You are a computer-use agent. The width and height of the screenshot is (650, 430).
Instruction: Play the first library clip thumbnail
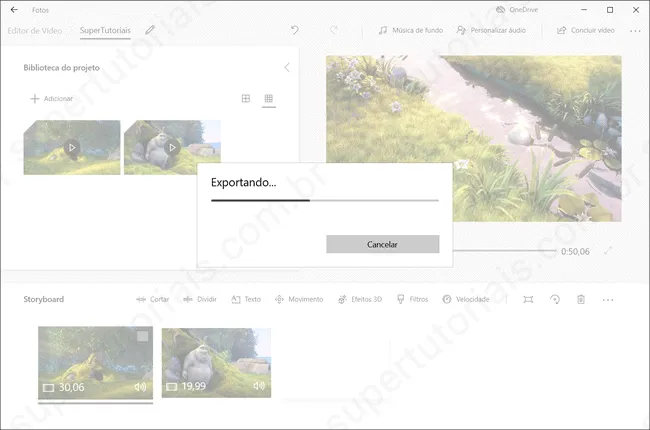pos(72,147)
